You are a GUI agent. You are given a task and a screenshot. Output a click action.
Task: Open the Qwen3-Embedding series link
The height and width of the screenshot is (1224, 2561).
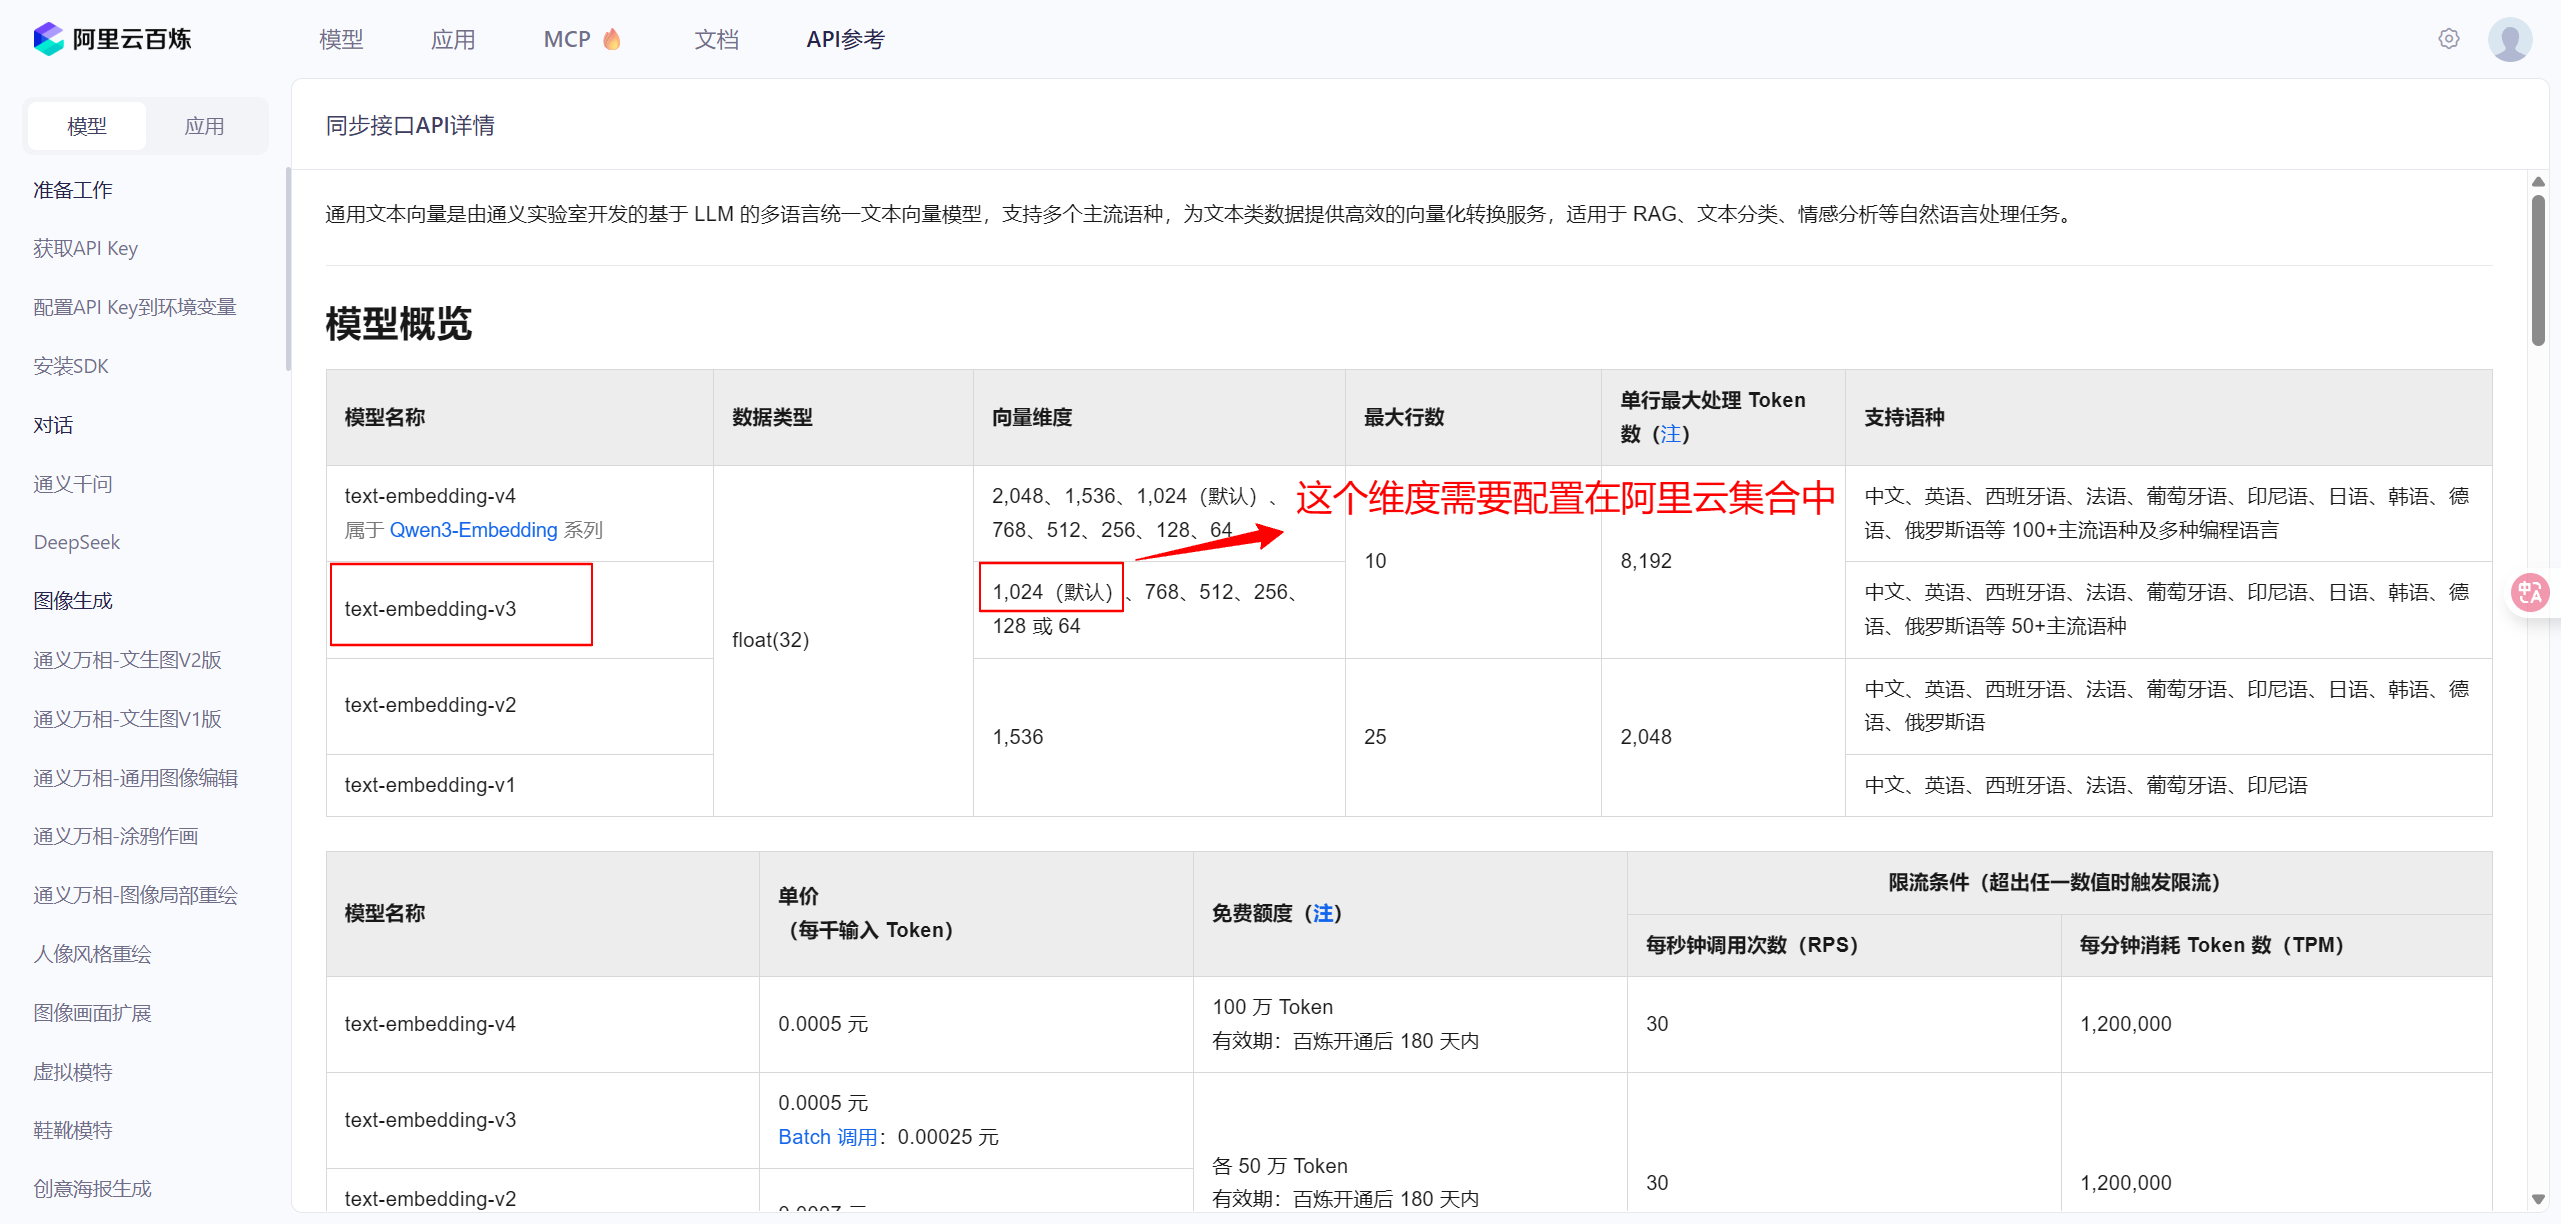(x=473, y=530)
